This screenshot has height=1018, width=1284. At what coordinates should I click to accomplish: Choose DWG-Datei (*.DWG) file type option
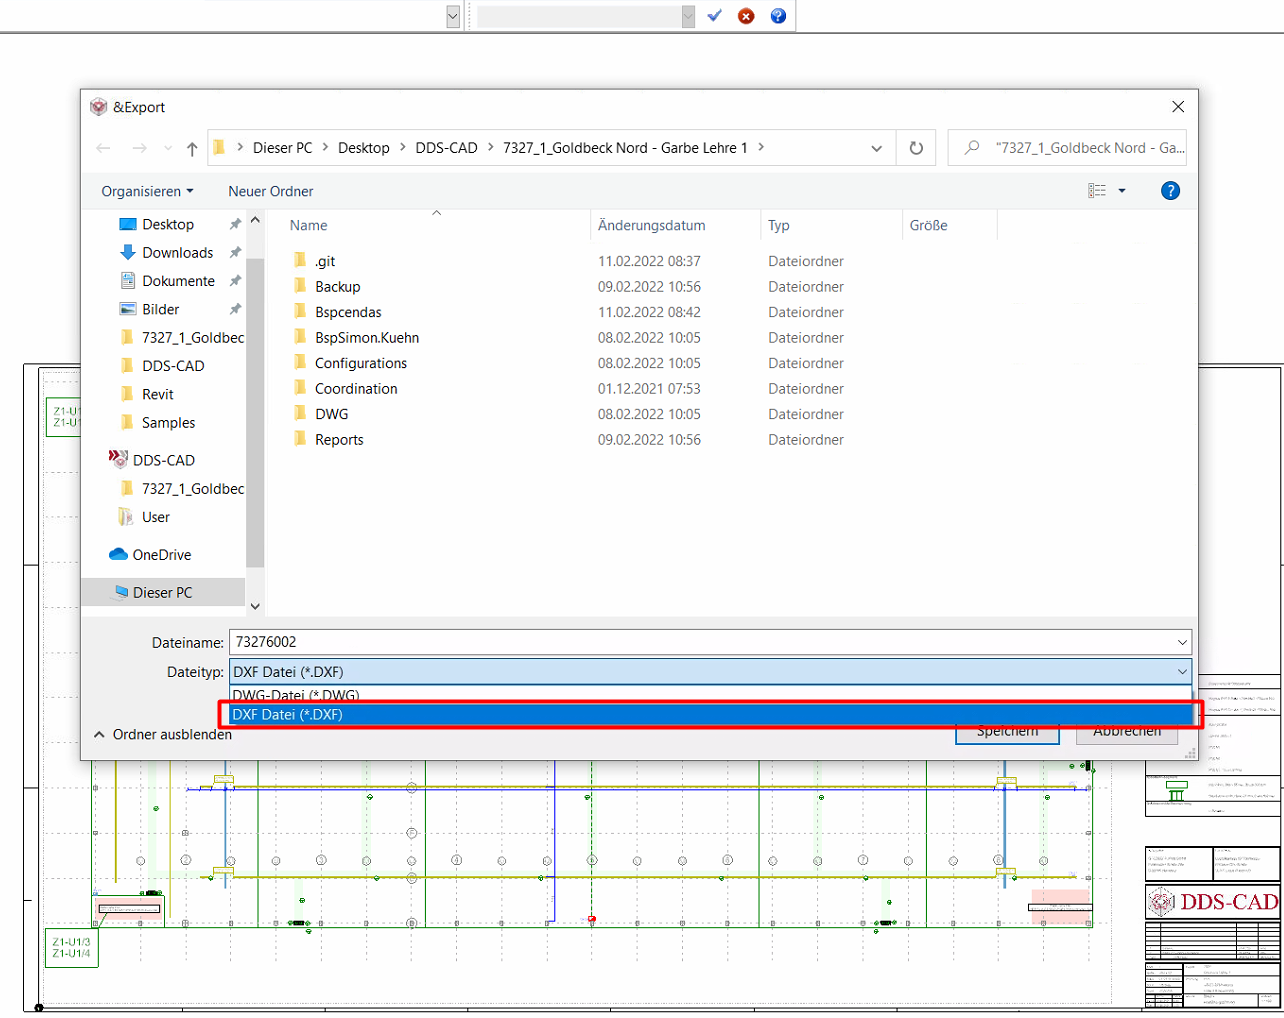[x=710, y=694]
